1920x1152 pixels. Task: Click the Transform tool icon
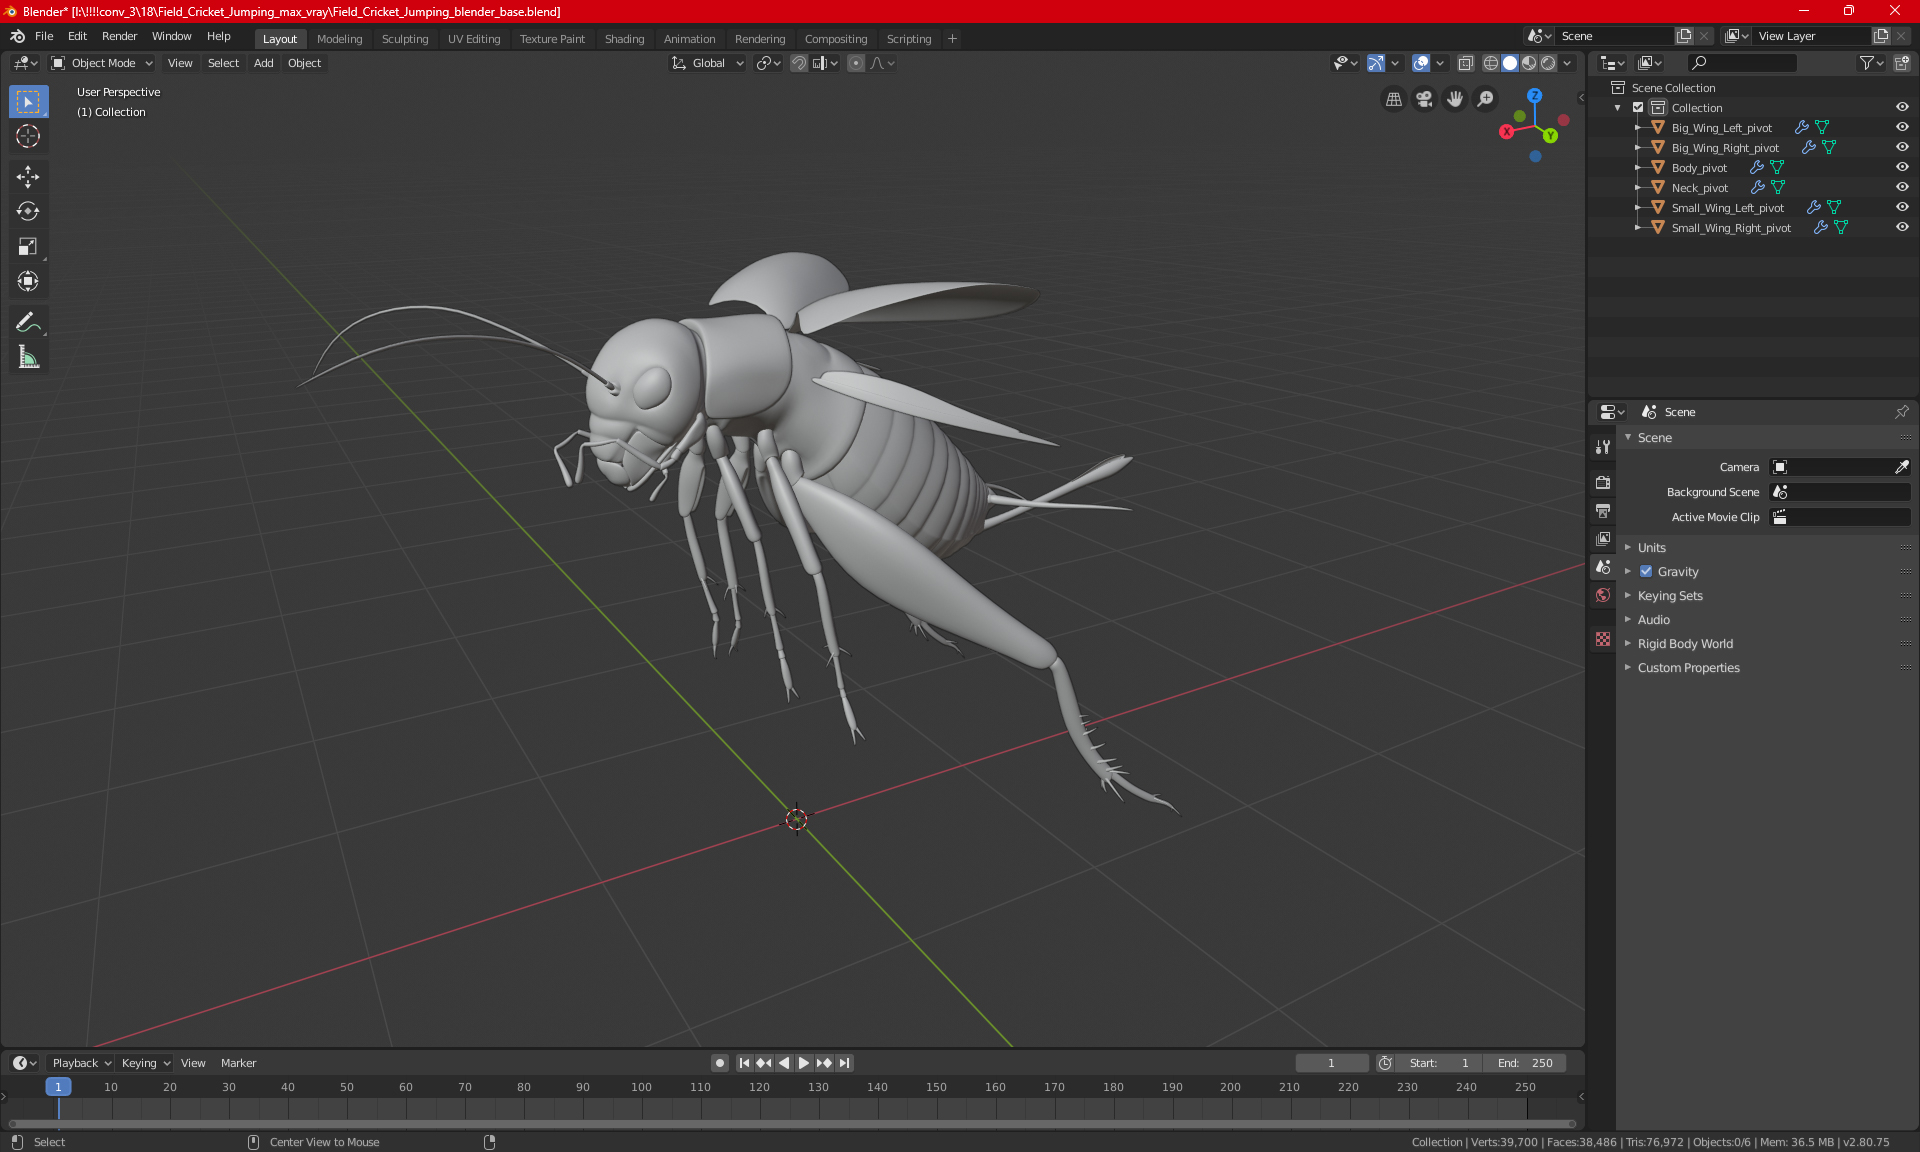tap(27, 283)
